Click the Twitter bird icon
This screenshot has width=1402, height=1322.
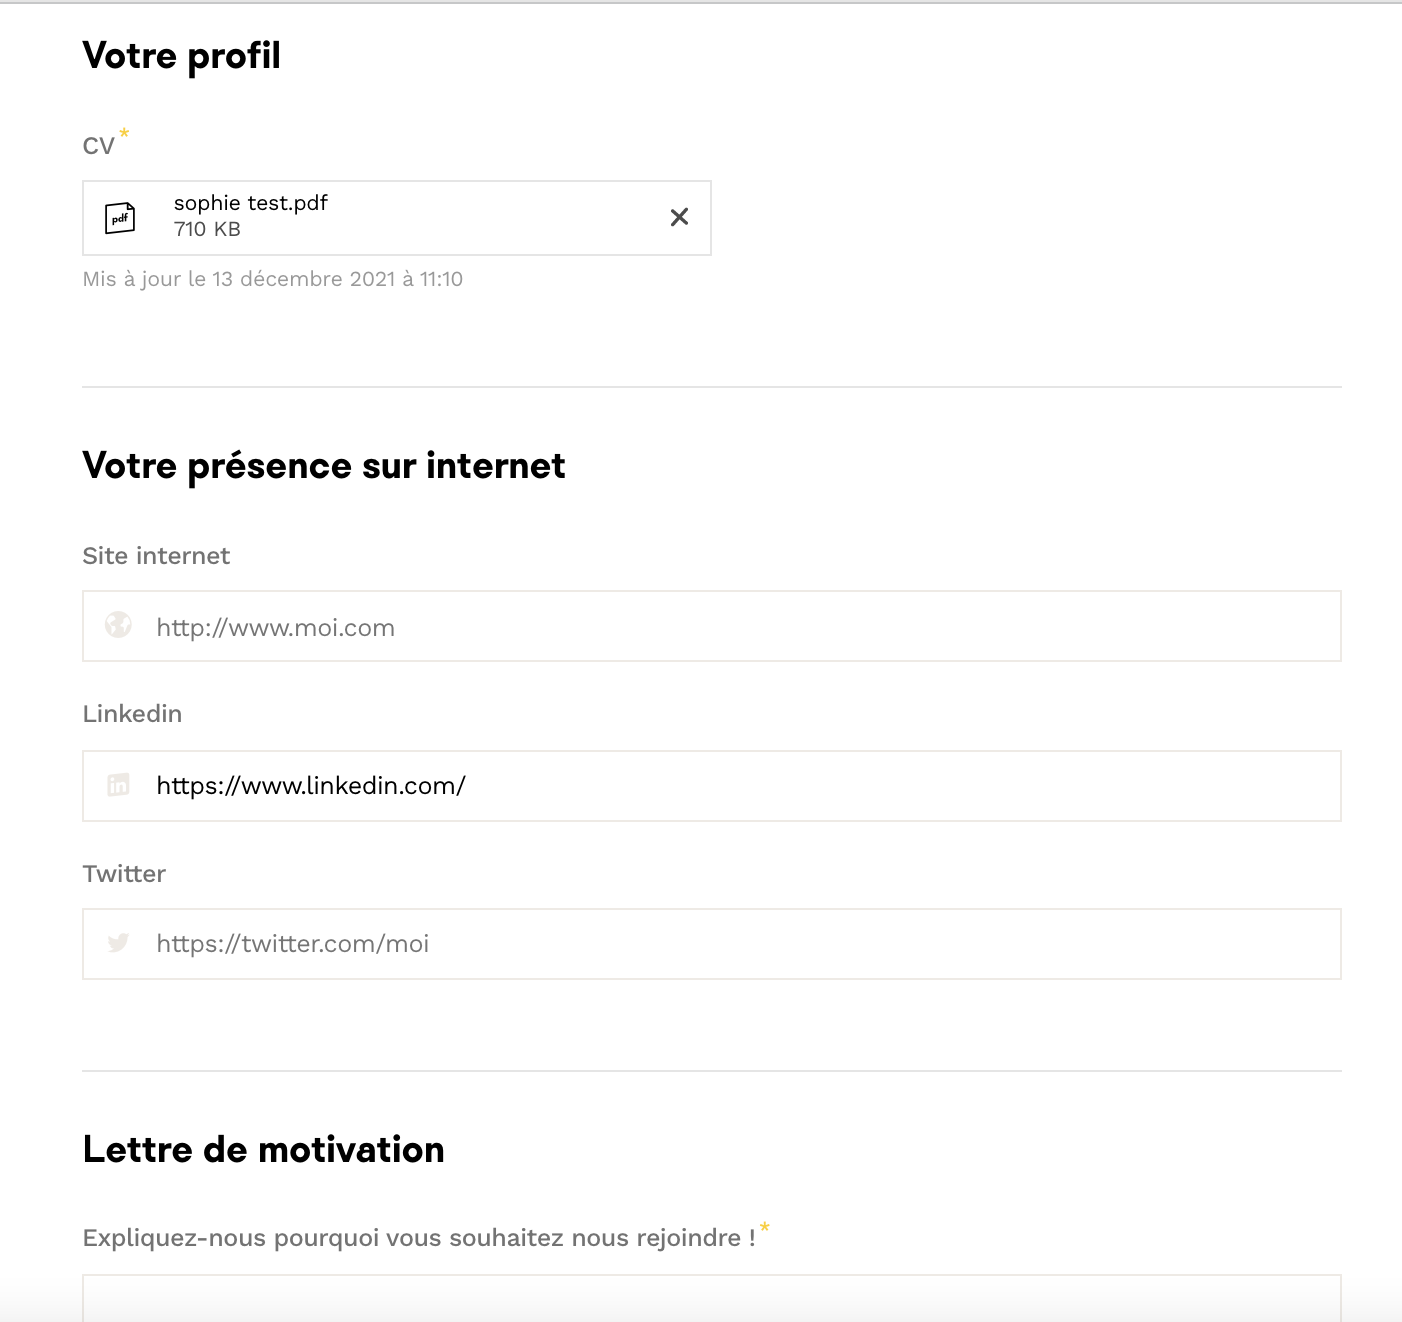tap(119, 943)
